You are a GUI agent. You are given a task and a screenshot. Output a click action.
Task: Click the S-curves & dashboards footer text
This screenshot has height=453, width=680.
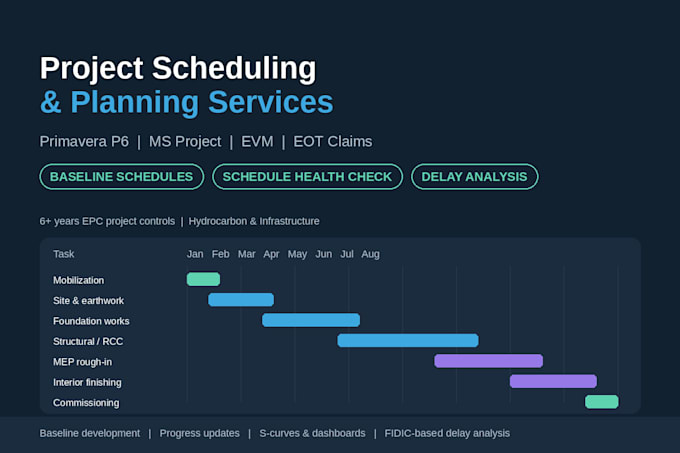(x=312, y=433)
